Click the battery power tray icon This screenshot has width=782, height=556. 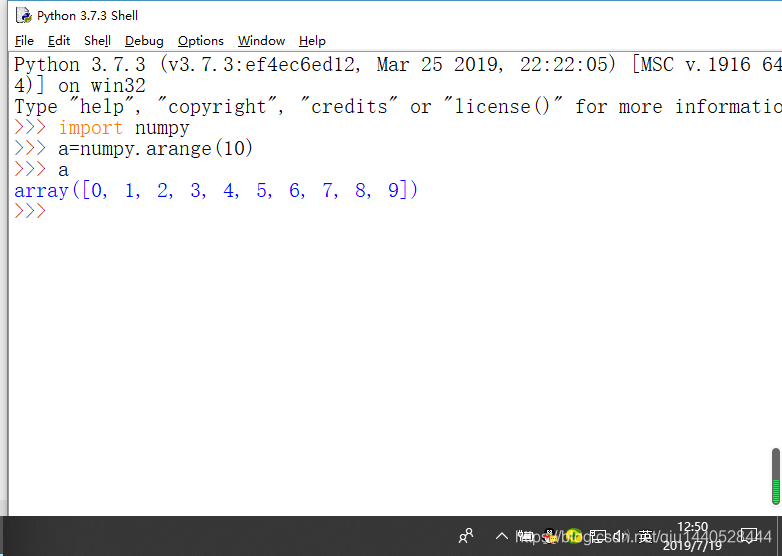tap(526, 537)
